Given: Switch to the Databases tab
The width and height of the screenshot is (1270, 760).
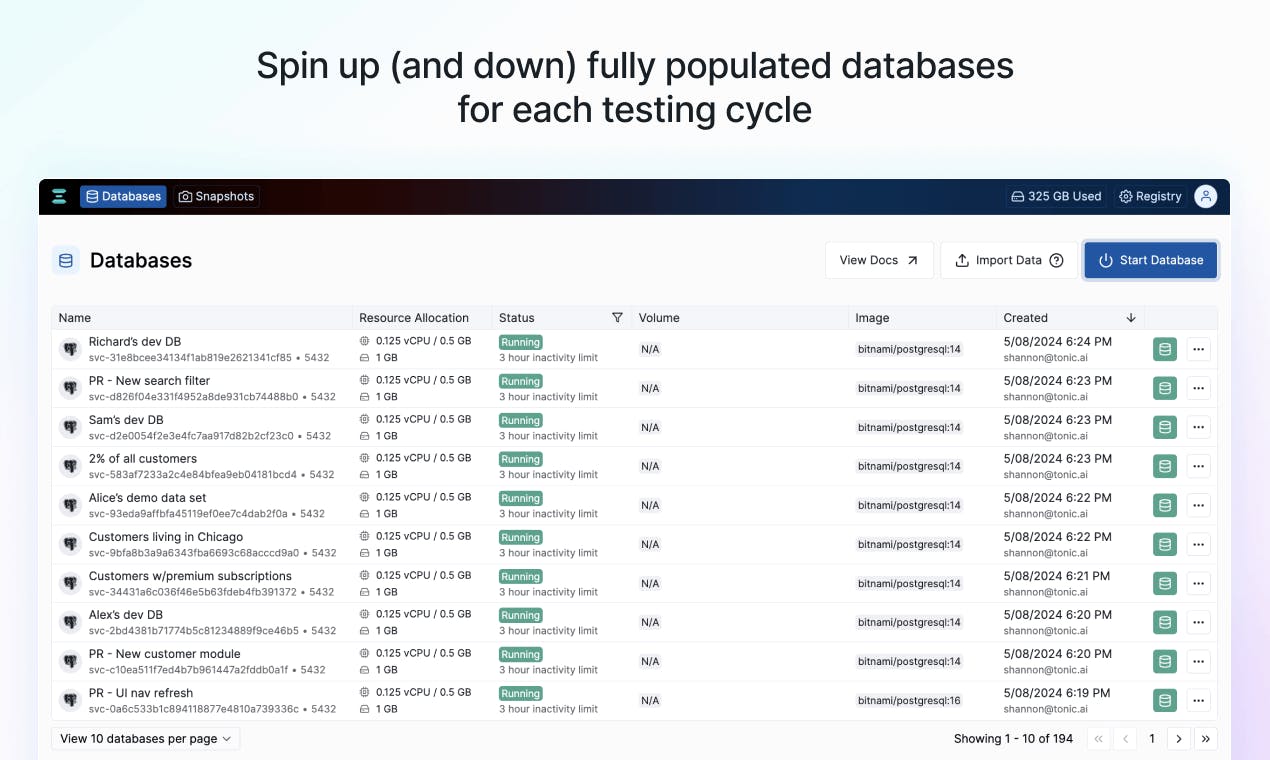Looking at the screenshot, I should 123,196.
